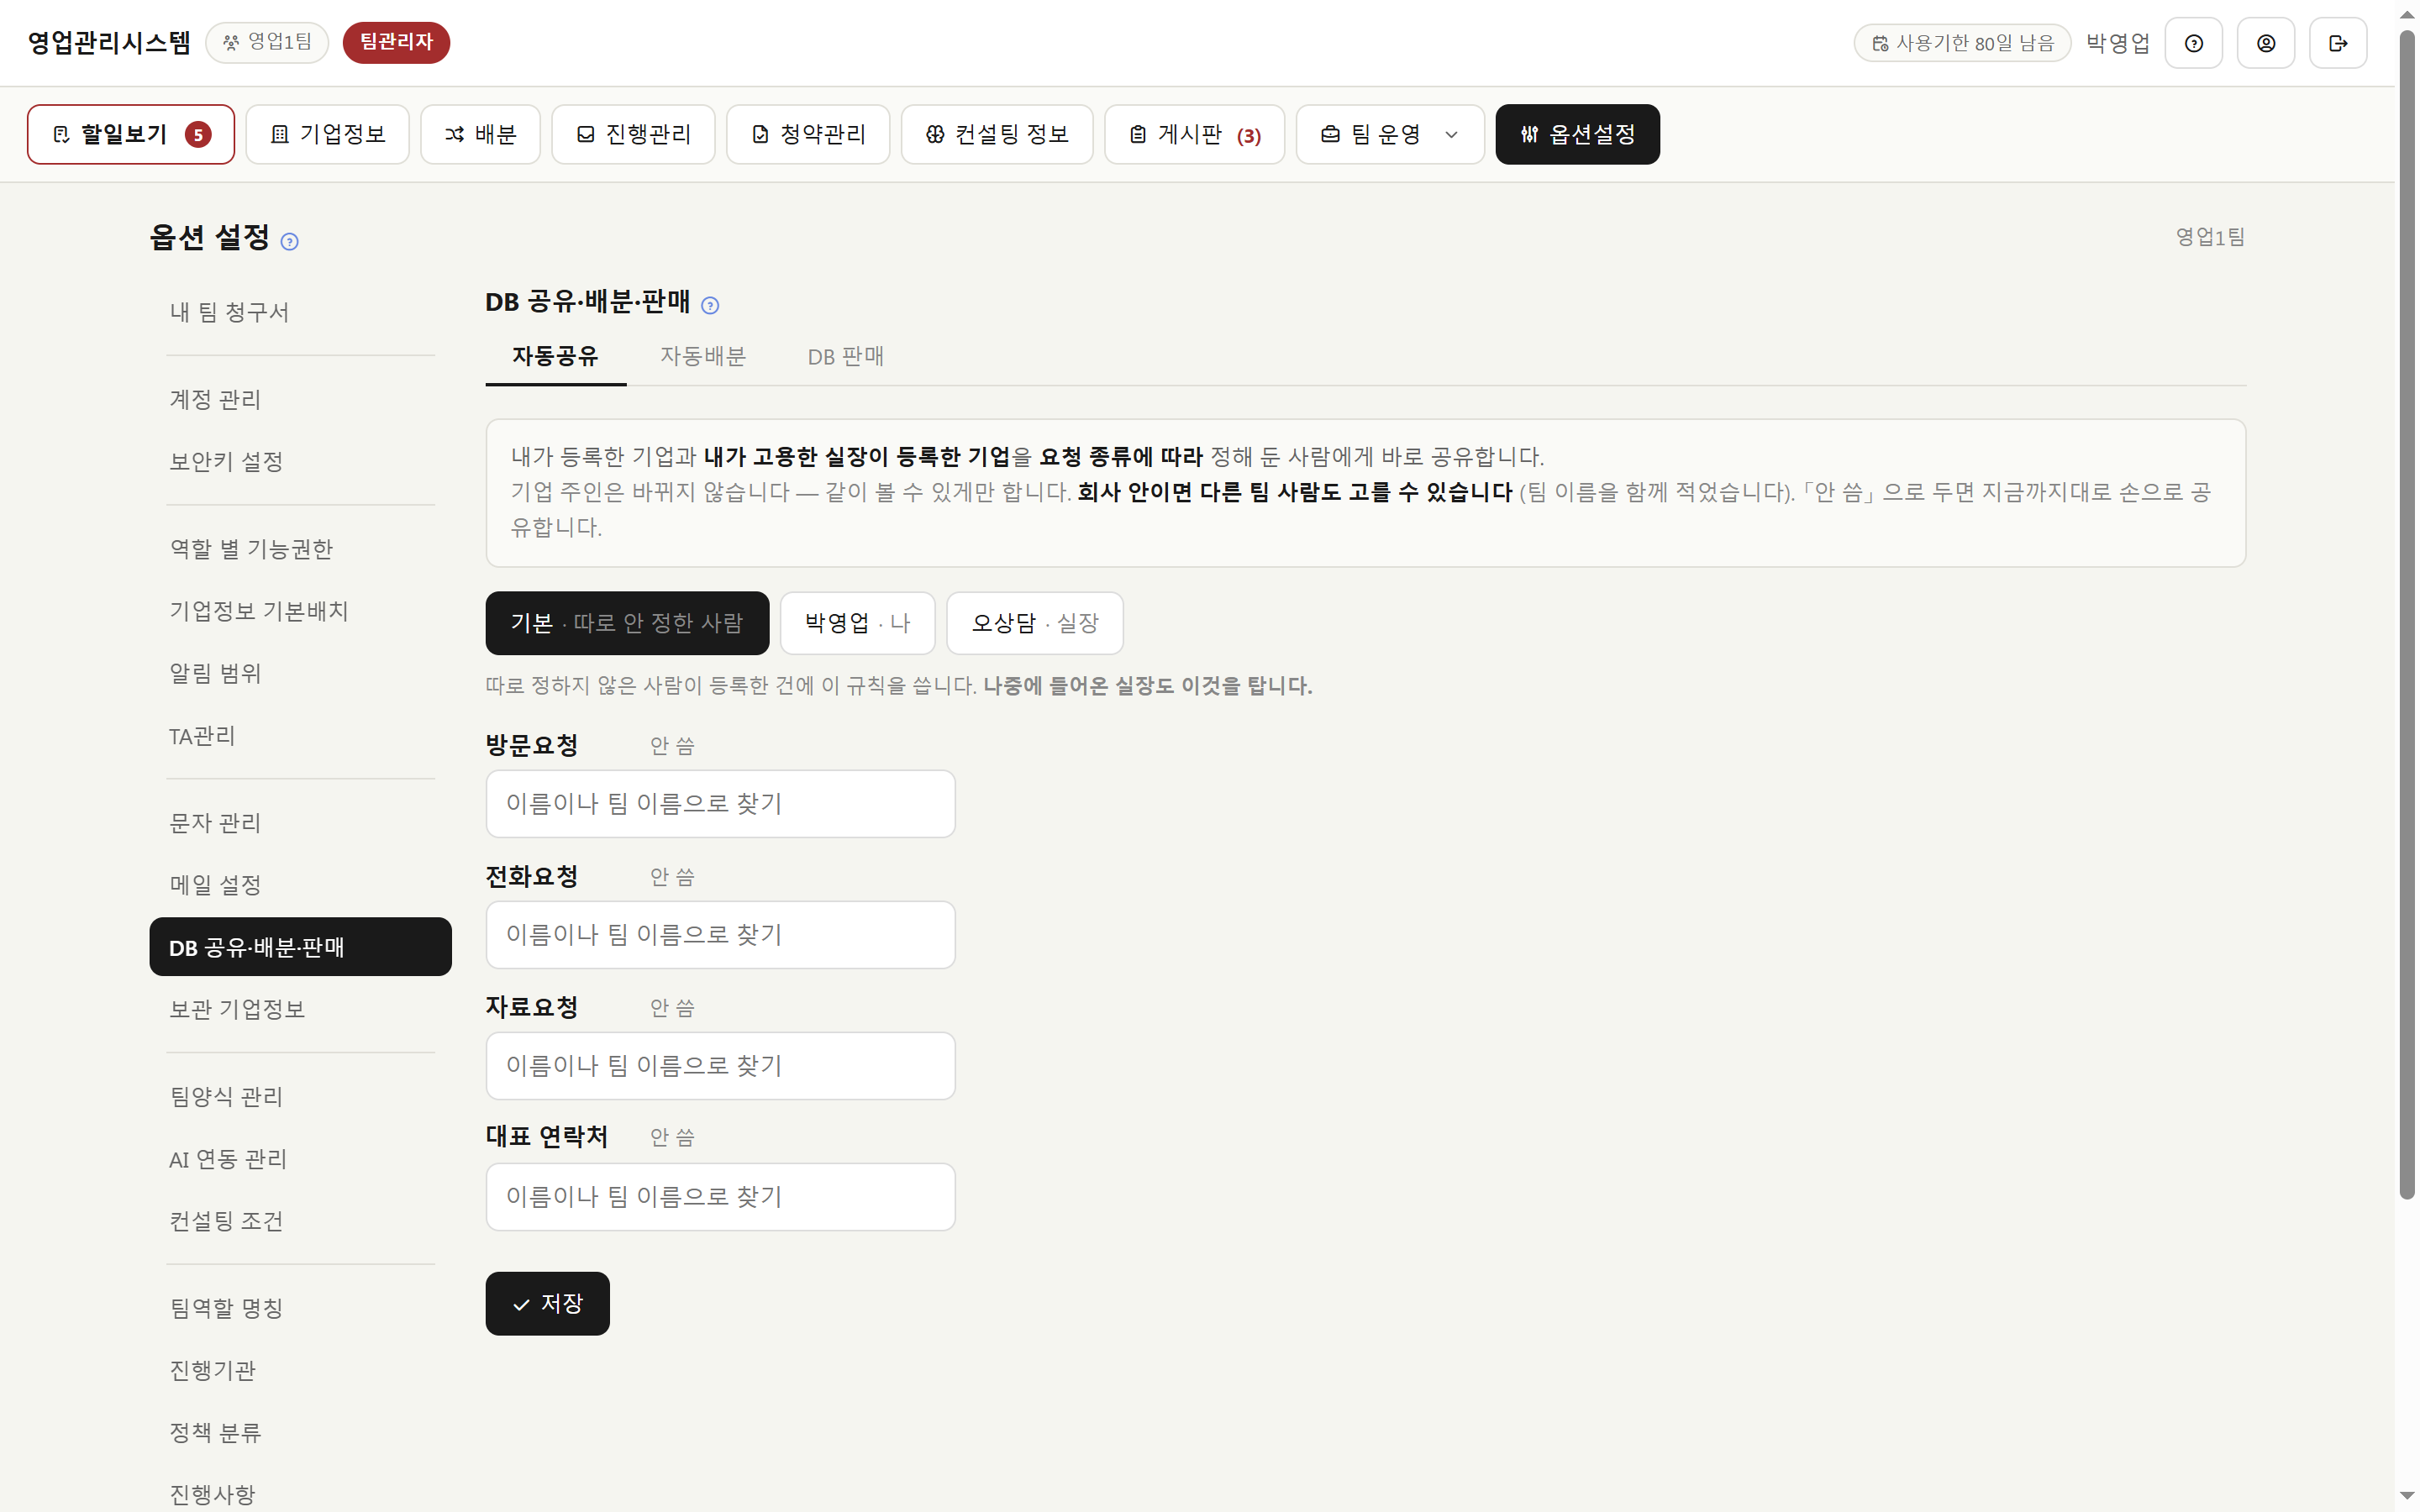Open 청약관리 menu
Screen dimensions: 2420x1512
click(x=808, y=134)
